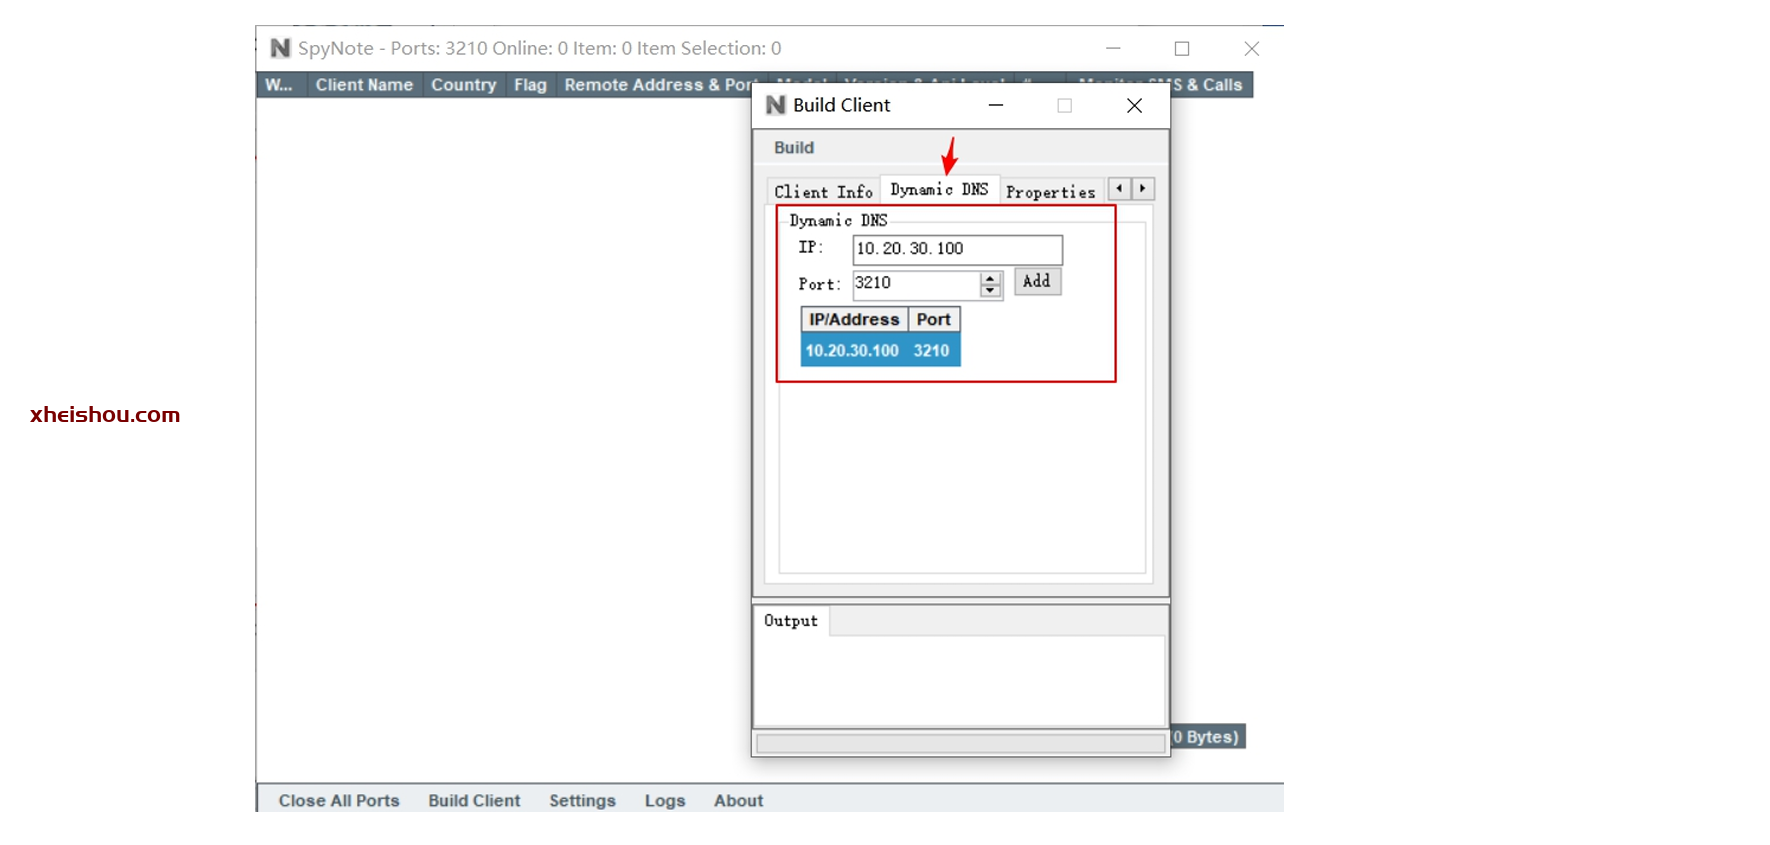Open the Properties tab
This screenshot has width=1770, height=845.
[1051, 191]
